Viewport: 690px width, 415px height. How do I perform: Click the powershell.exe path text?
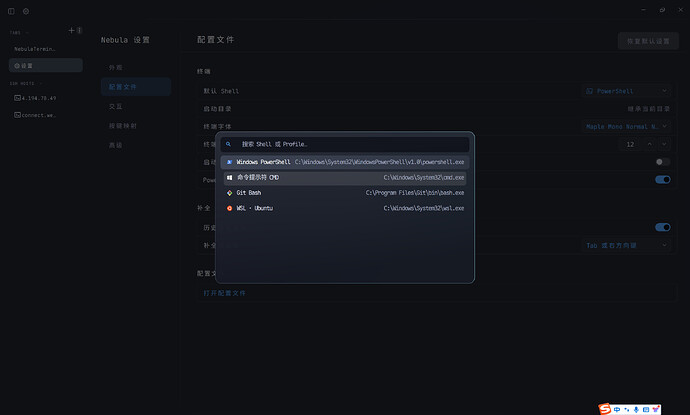379,162
